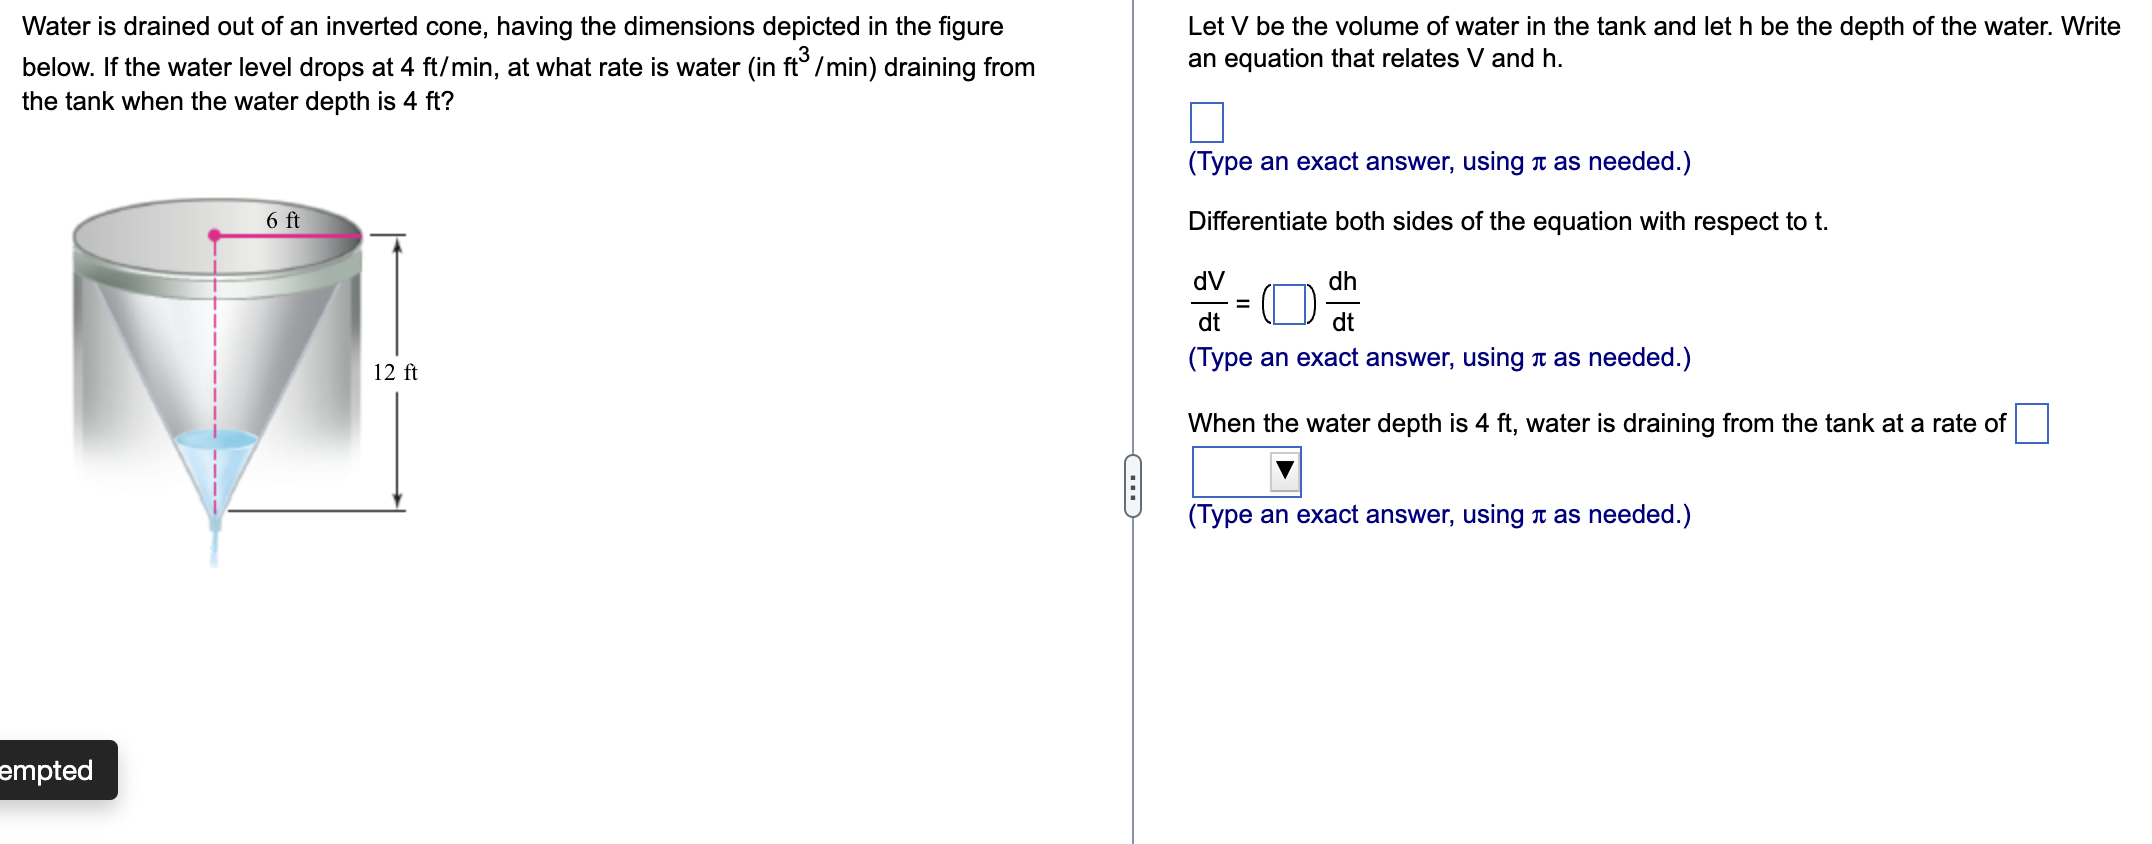This screenshot has height=844, width=2152.
Task: Click the 'Let V be the volume' prompt
Action: pyautogui.click(x=1650, y=42)
